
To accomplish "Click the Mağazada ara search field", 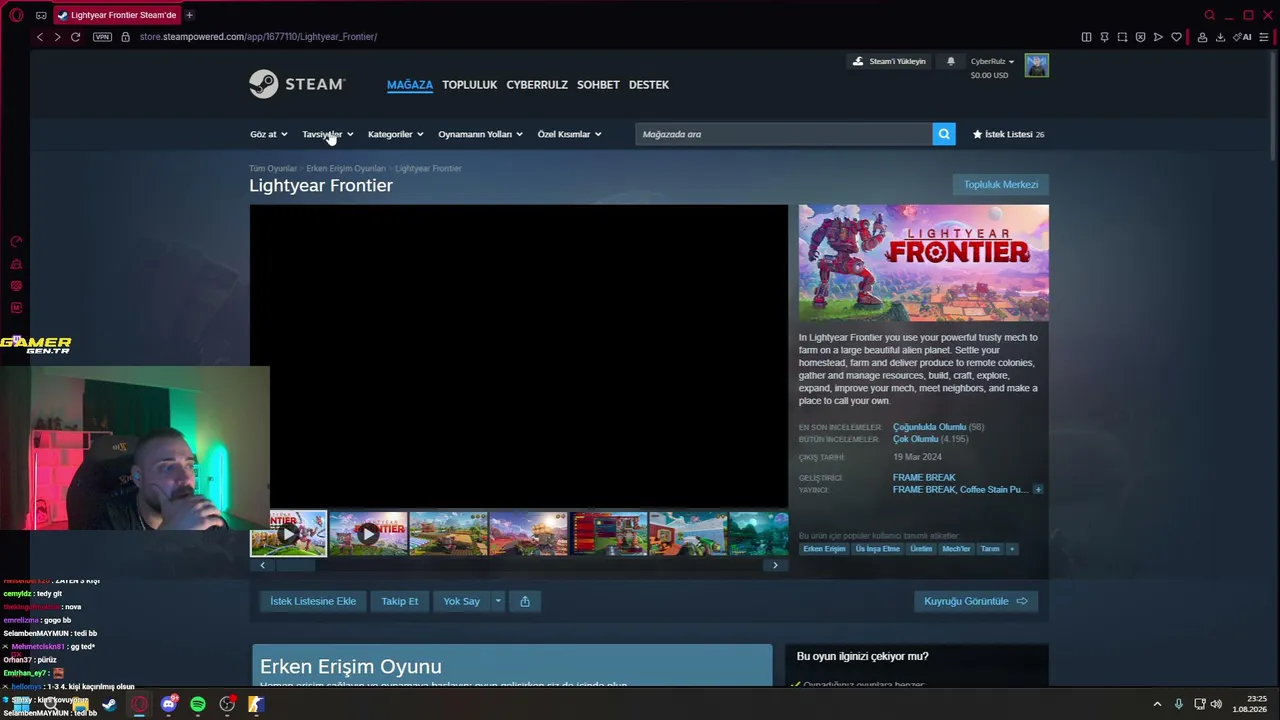I will [x=784, y=134].
